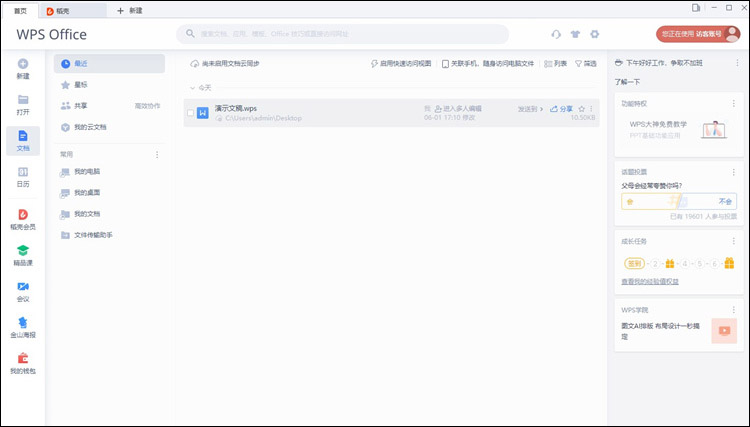Click 分享 for 演示文稿.wps
The width and height of the screenshot is (750, 427).
coord(561,109)
